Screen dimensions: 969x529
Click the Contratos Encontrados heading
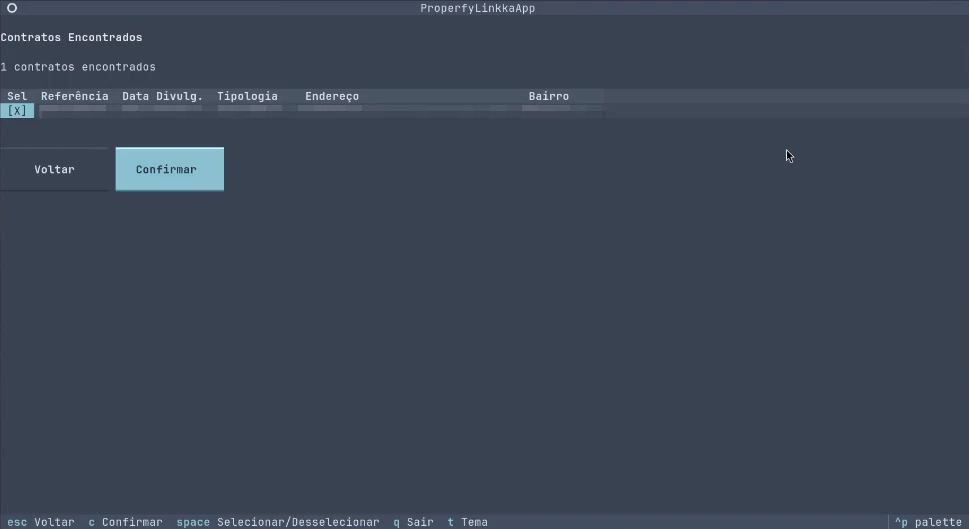point(72,38)
